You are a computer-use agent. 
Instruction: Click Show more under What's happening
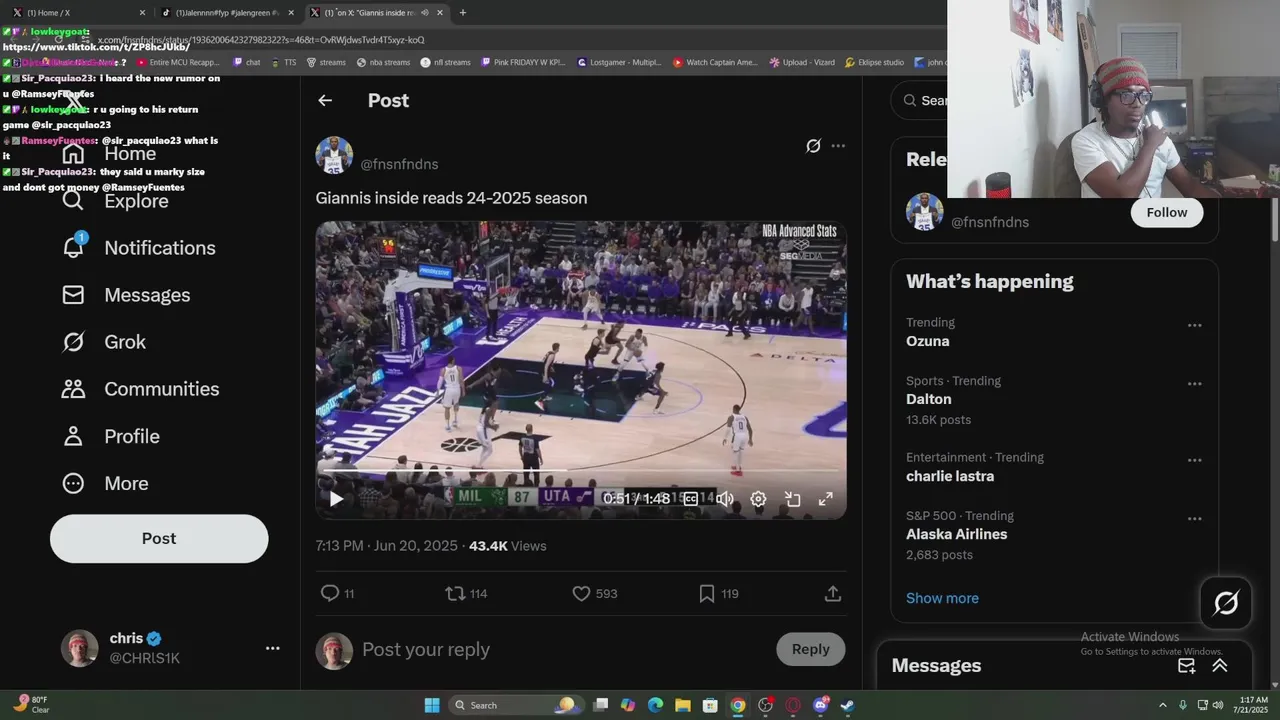click(x=942, y=598)
